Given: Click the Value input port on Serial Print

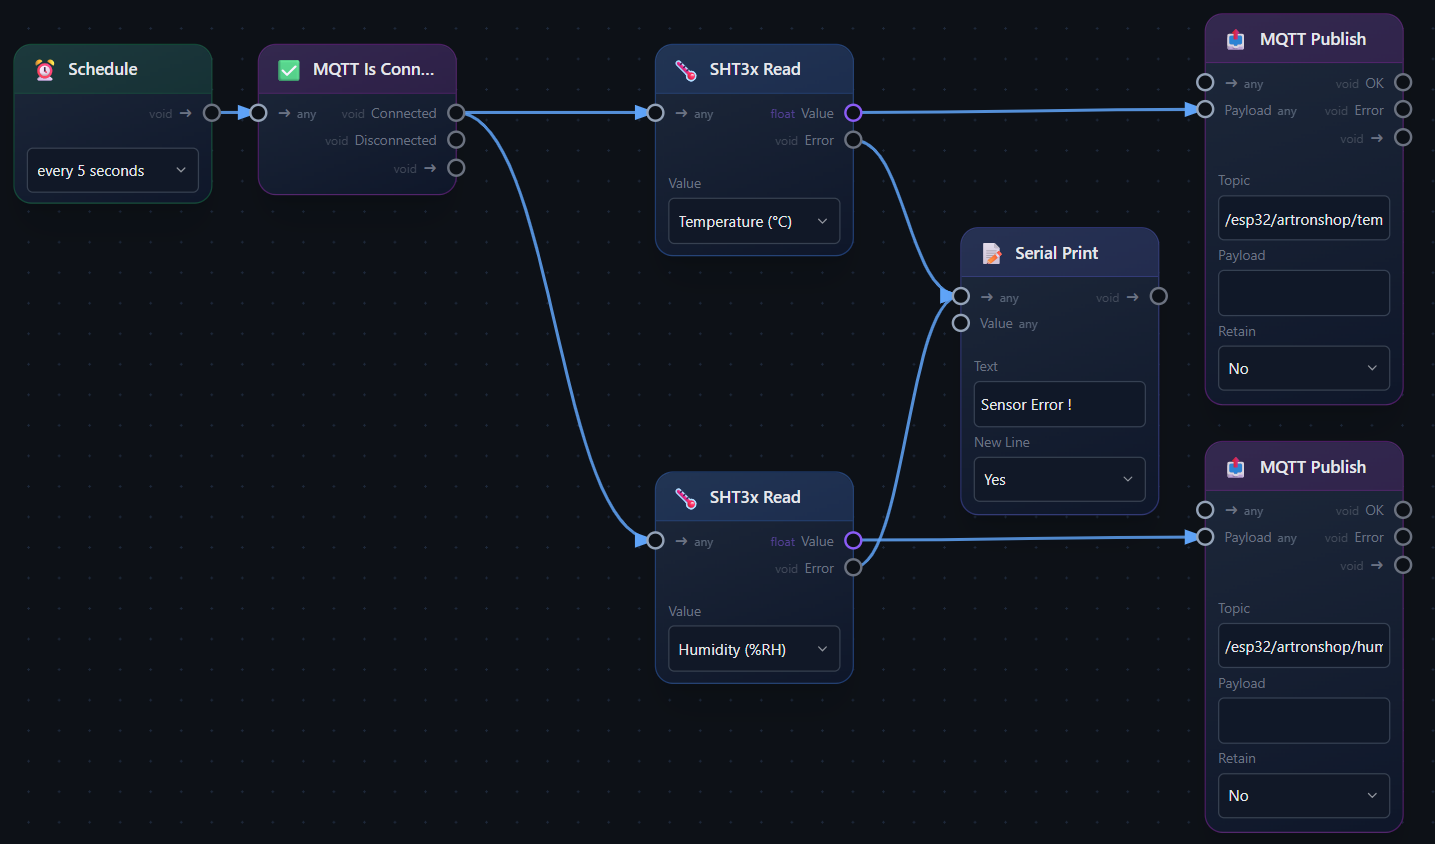Looking at the screenshot, I should 961,323.
